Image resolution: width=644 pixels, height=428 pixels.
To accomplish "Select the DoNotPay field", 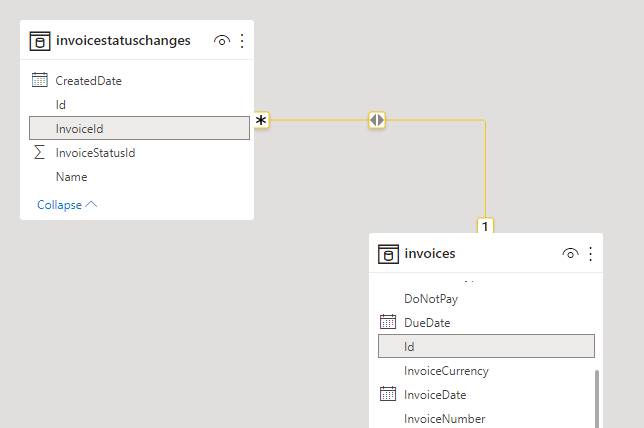I will (x=431, y=298).
